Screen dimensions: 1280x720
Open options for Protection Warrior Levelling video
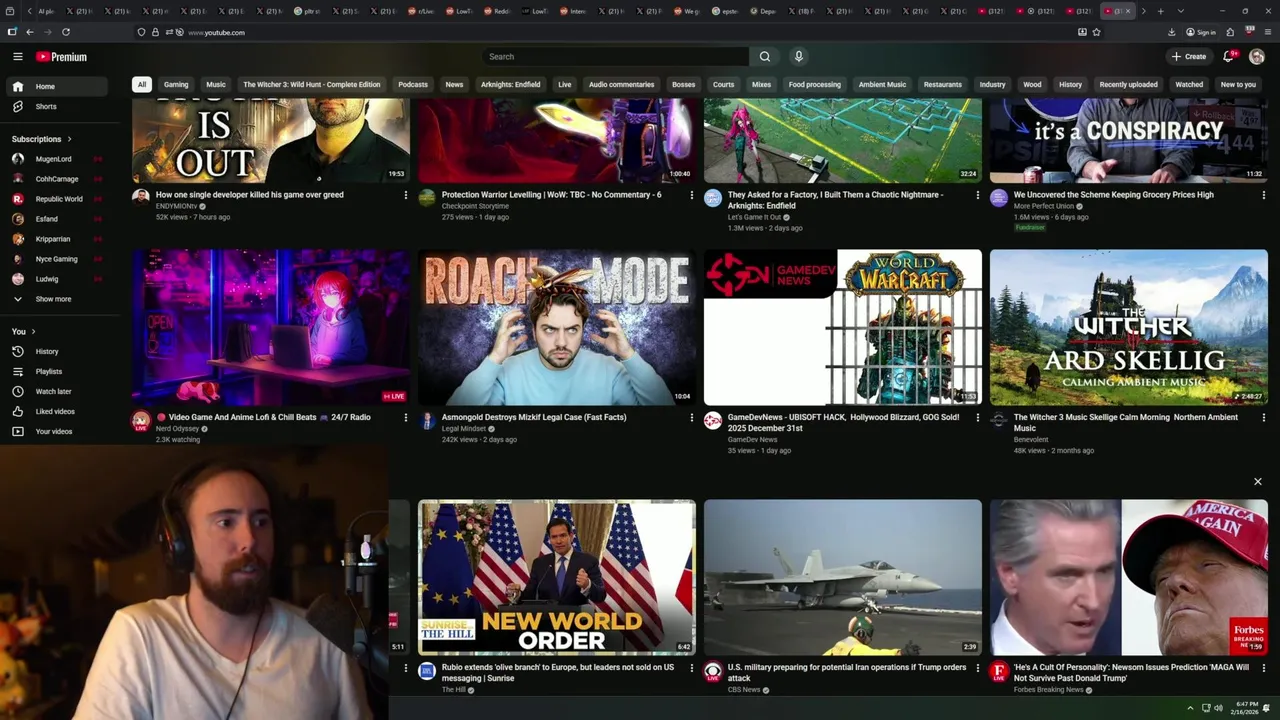click(x=691, y=195)
